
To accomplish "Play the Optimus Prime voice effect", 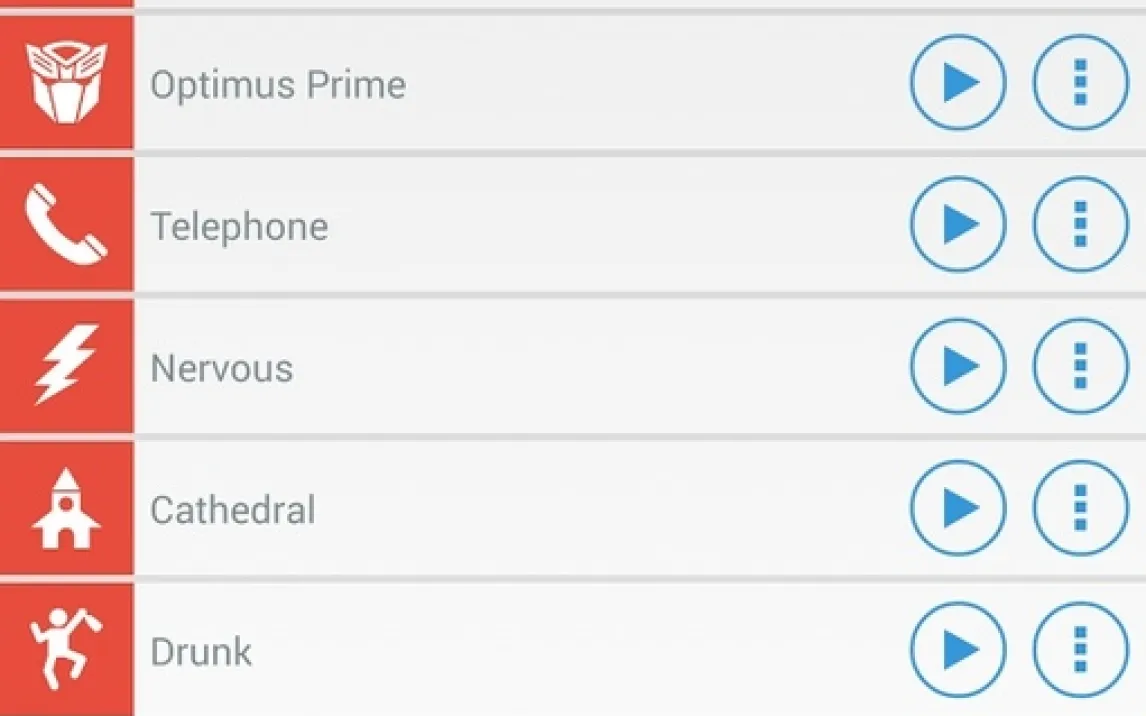I will (x=958, y=84).
